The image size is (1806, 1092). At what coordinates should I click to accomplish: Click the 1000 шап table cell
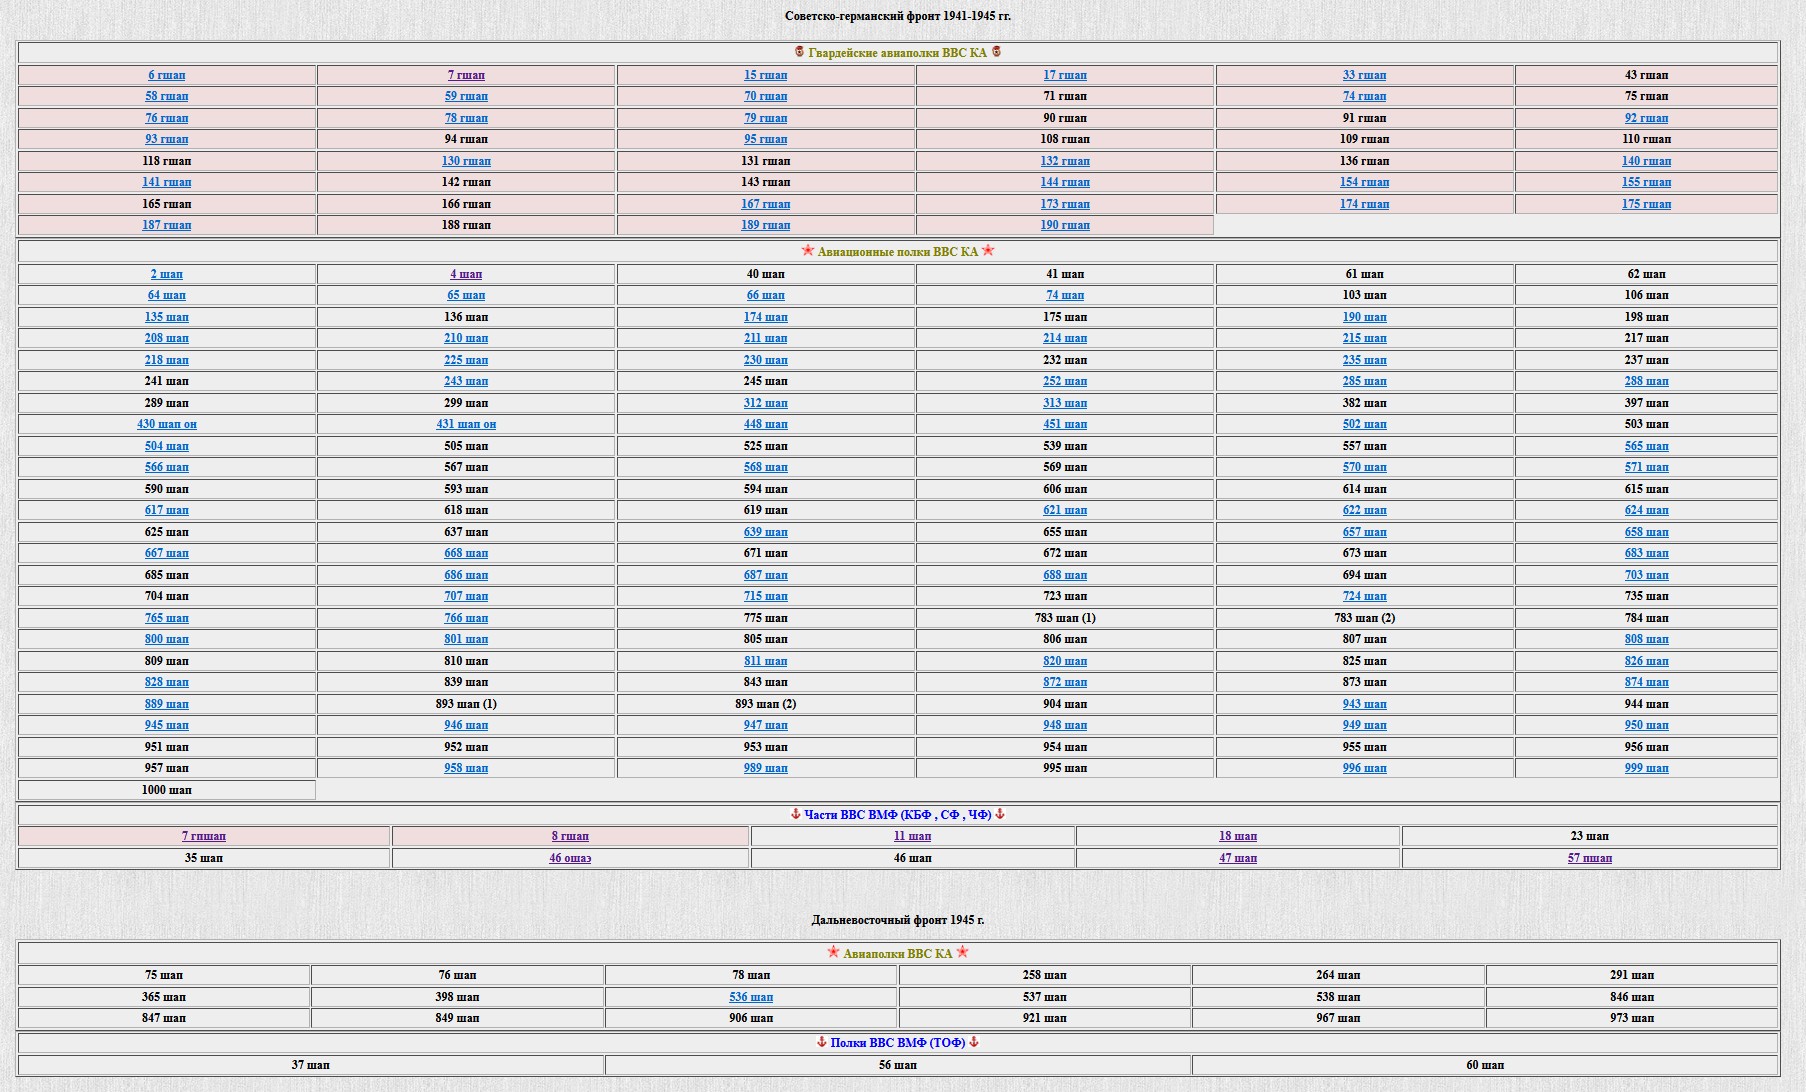(x=167, y=790)
